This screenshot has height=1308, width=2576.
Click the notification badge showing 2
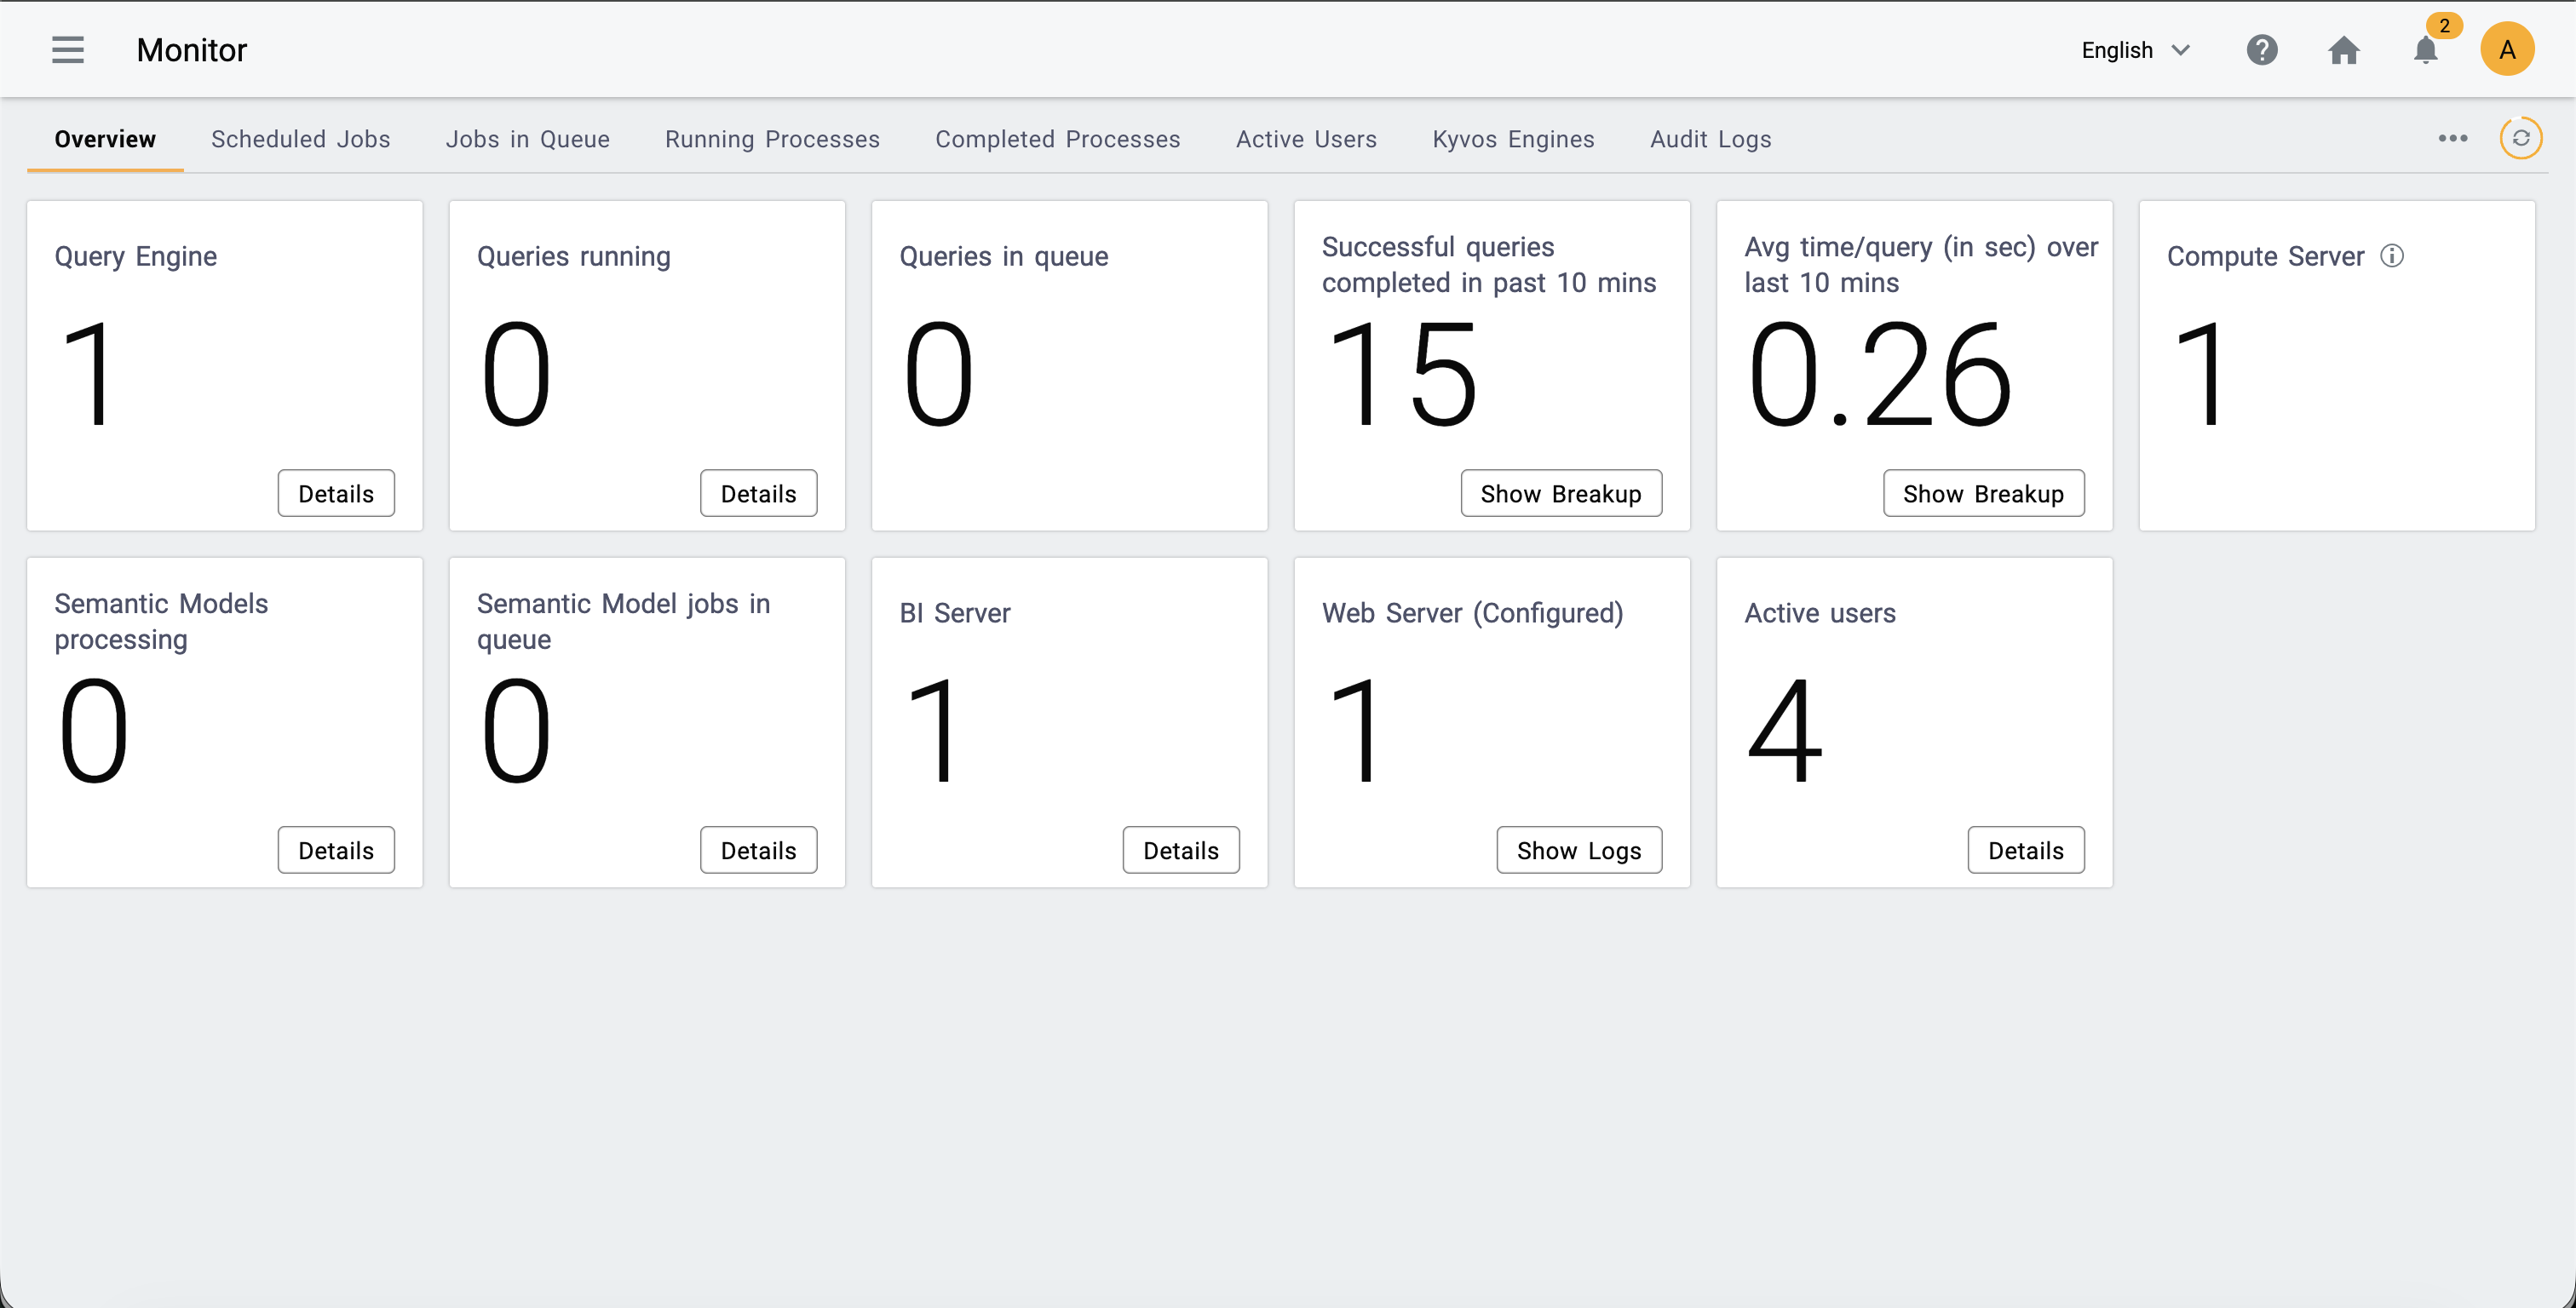point(2445,27)
